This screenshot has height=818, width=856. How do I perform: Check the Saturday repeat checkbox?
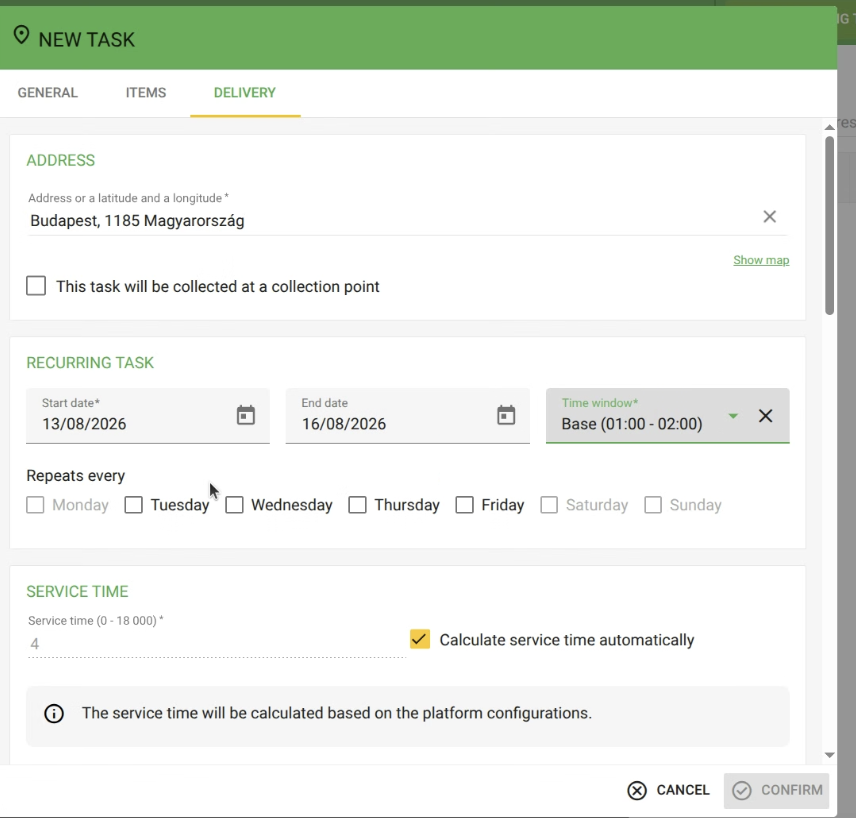pyautogui.click(x=549, y=505)
